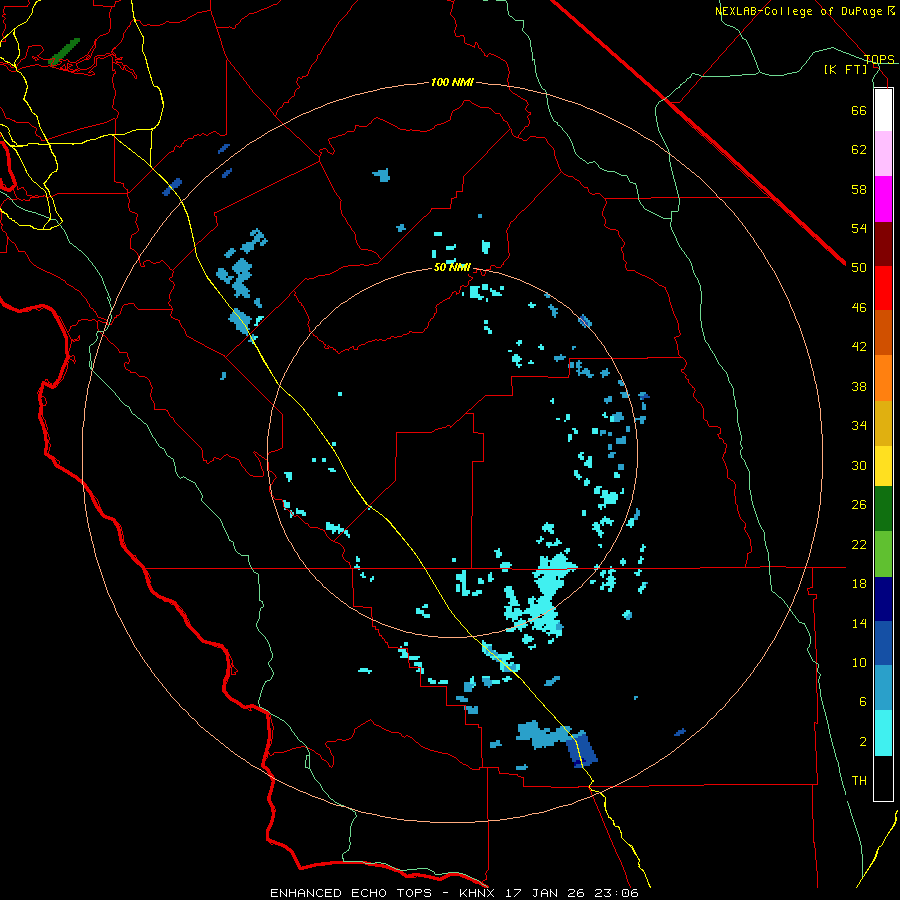The width and height of the screenshot is (900, 900).
Task: Click the 'NEXLAB-College of DuPage' credit text
Action: click(x=799, y=11)
